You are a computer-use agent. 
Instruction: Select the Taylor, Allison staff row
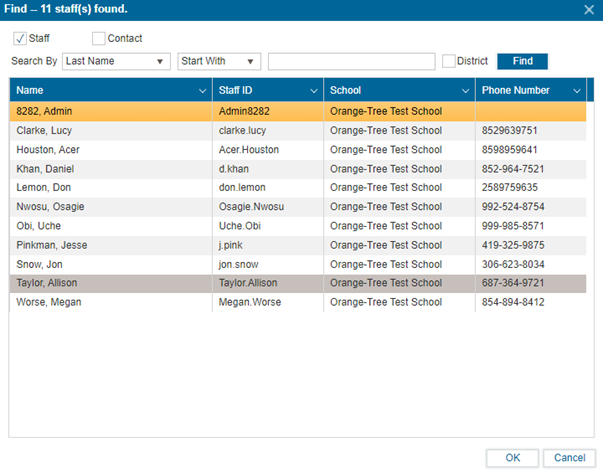[110, 283]
